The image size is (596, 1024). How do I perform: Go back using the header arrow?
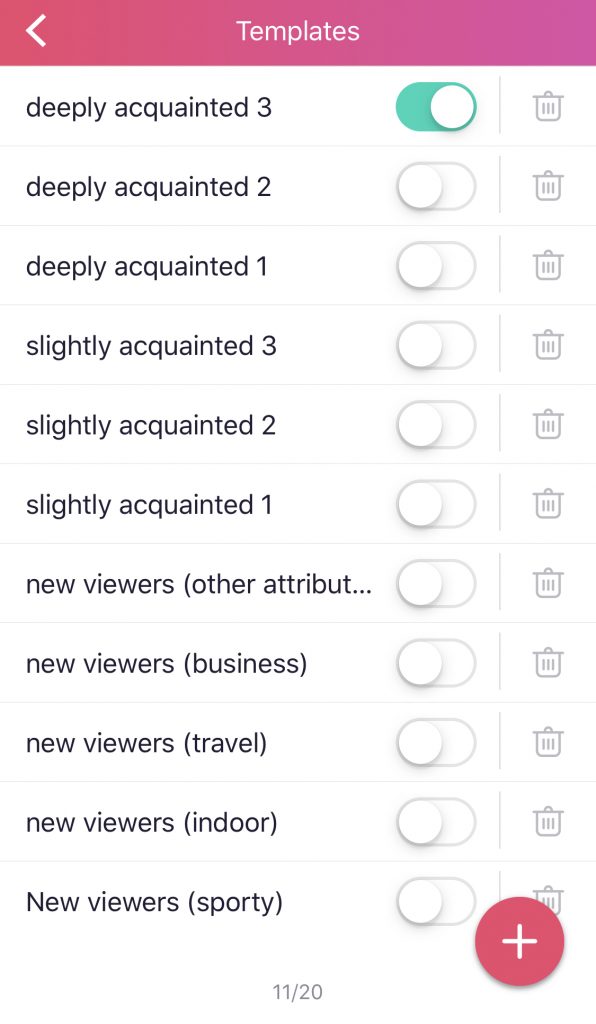coord(37,31)
